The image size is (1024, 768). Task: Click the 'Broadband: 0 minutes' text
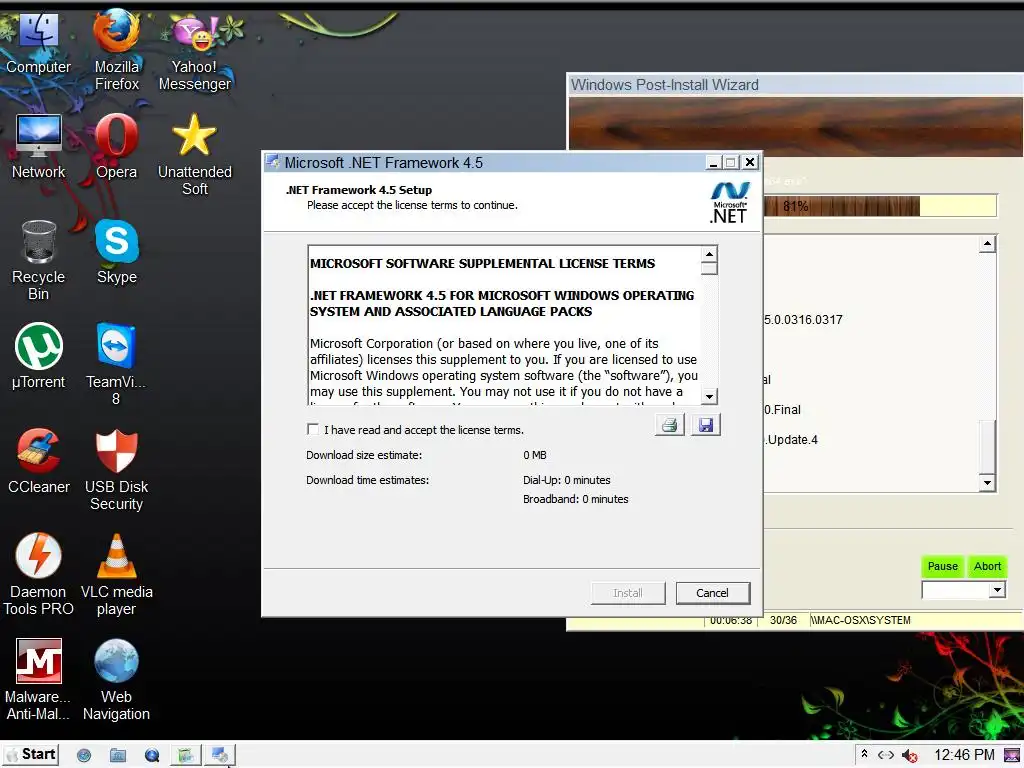pyautogui.click(x=575, y=499)
